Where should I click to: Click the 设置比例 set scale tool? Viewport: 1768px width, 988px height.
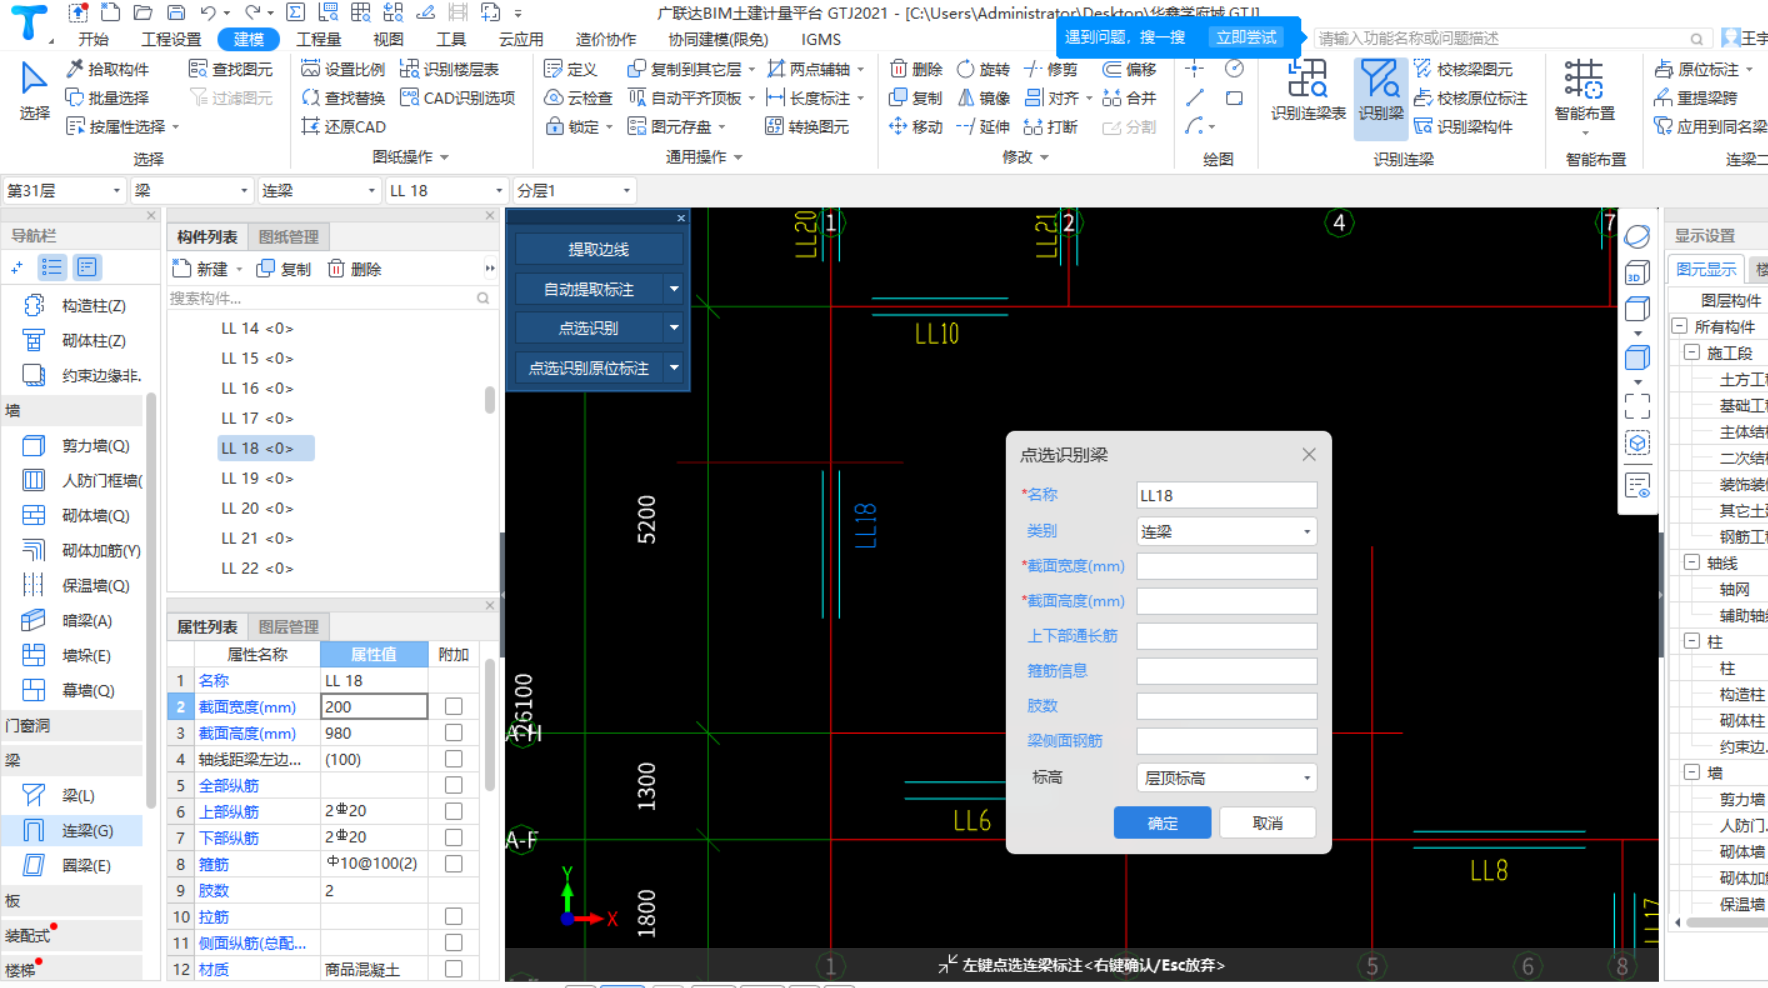point(343,69)
